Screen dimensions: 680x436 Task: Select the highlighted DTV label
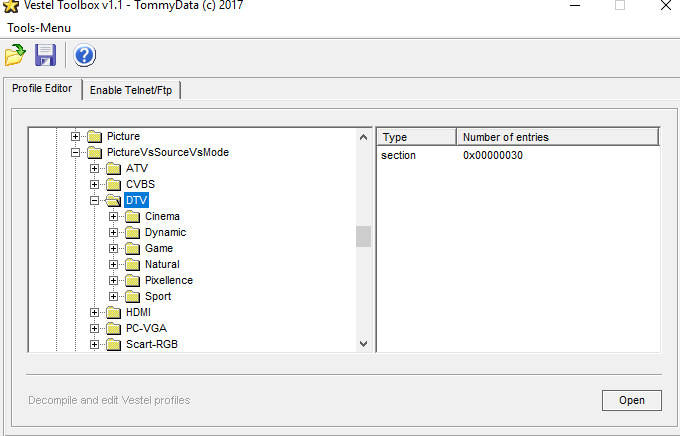click(x=137, y=200)
